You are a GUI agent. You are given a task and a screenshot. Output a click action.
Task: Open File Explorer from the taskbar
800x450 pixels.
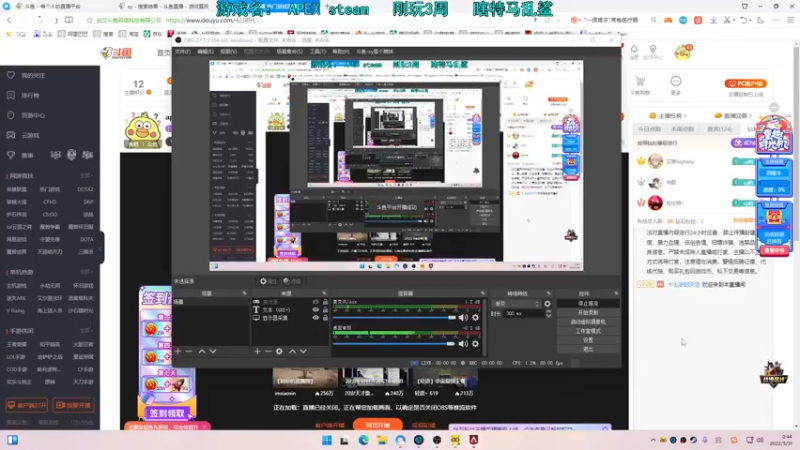(x=382, y=440)
